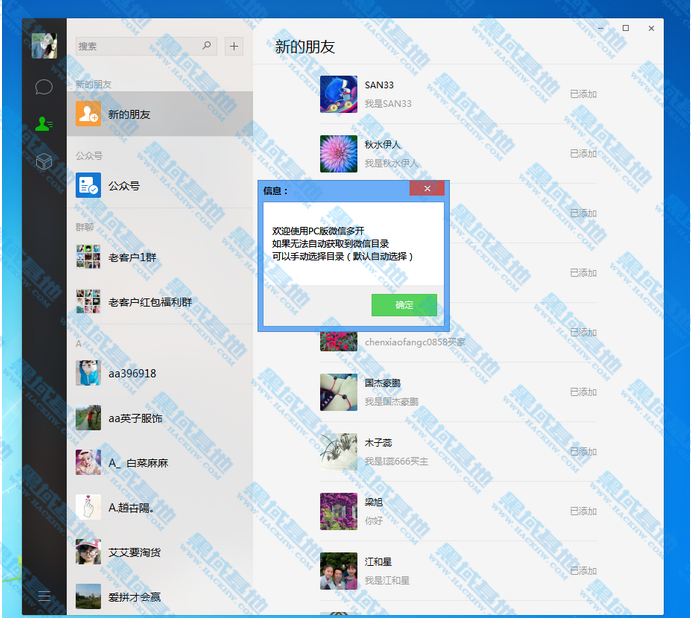Open 江和星's friend entry

point(458,570)
